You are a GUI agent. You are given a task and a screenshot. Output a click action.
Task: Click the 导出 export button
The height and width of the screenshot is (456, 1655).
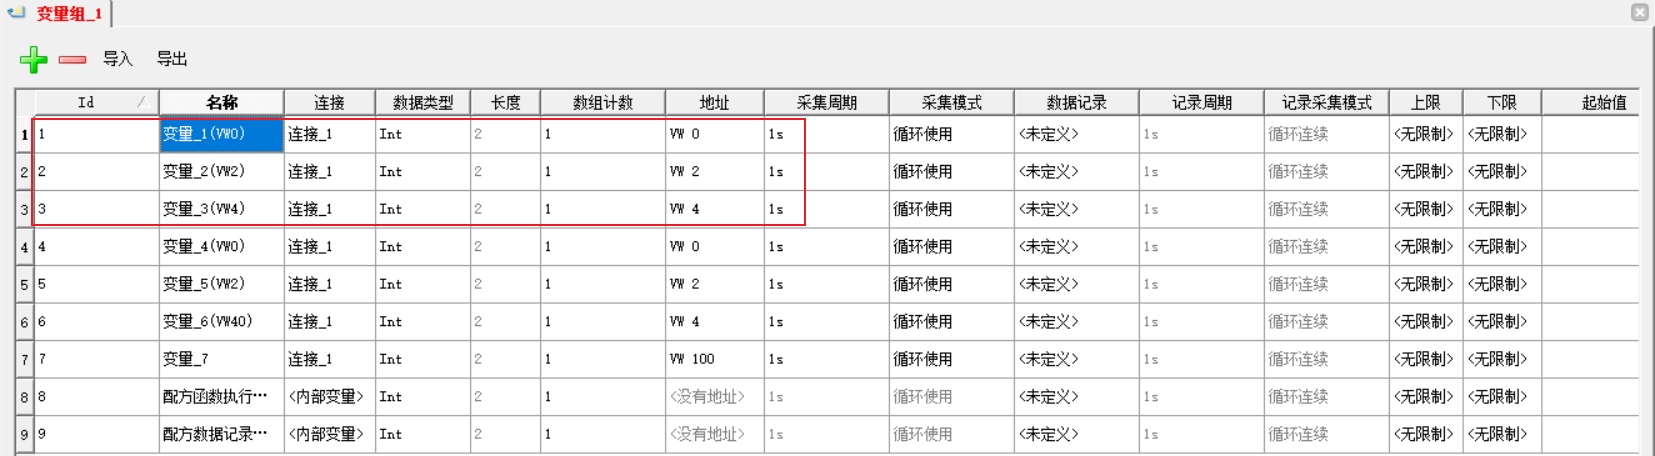172,59
